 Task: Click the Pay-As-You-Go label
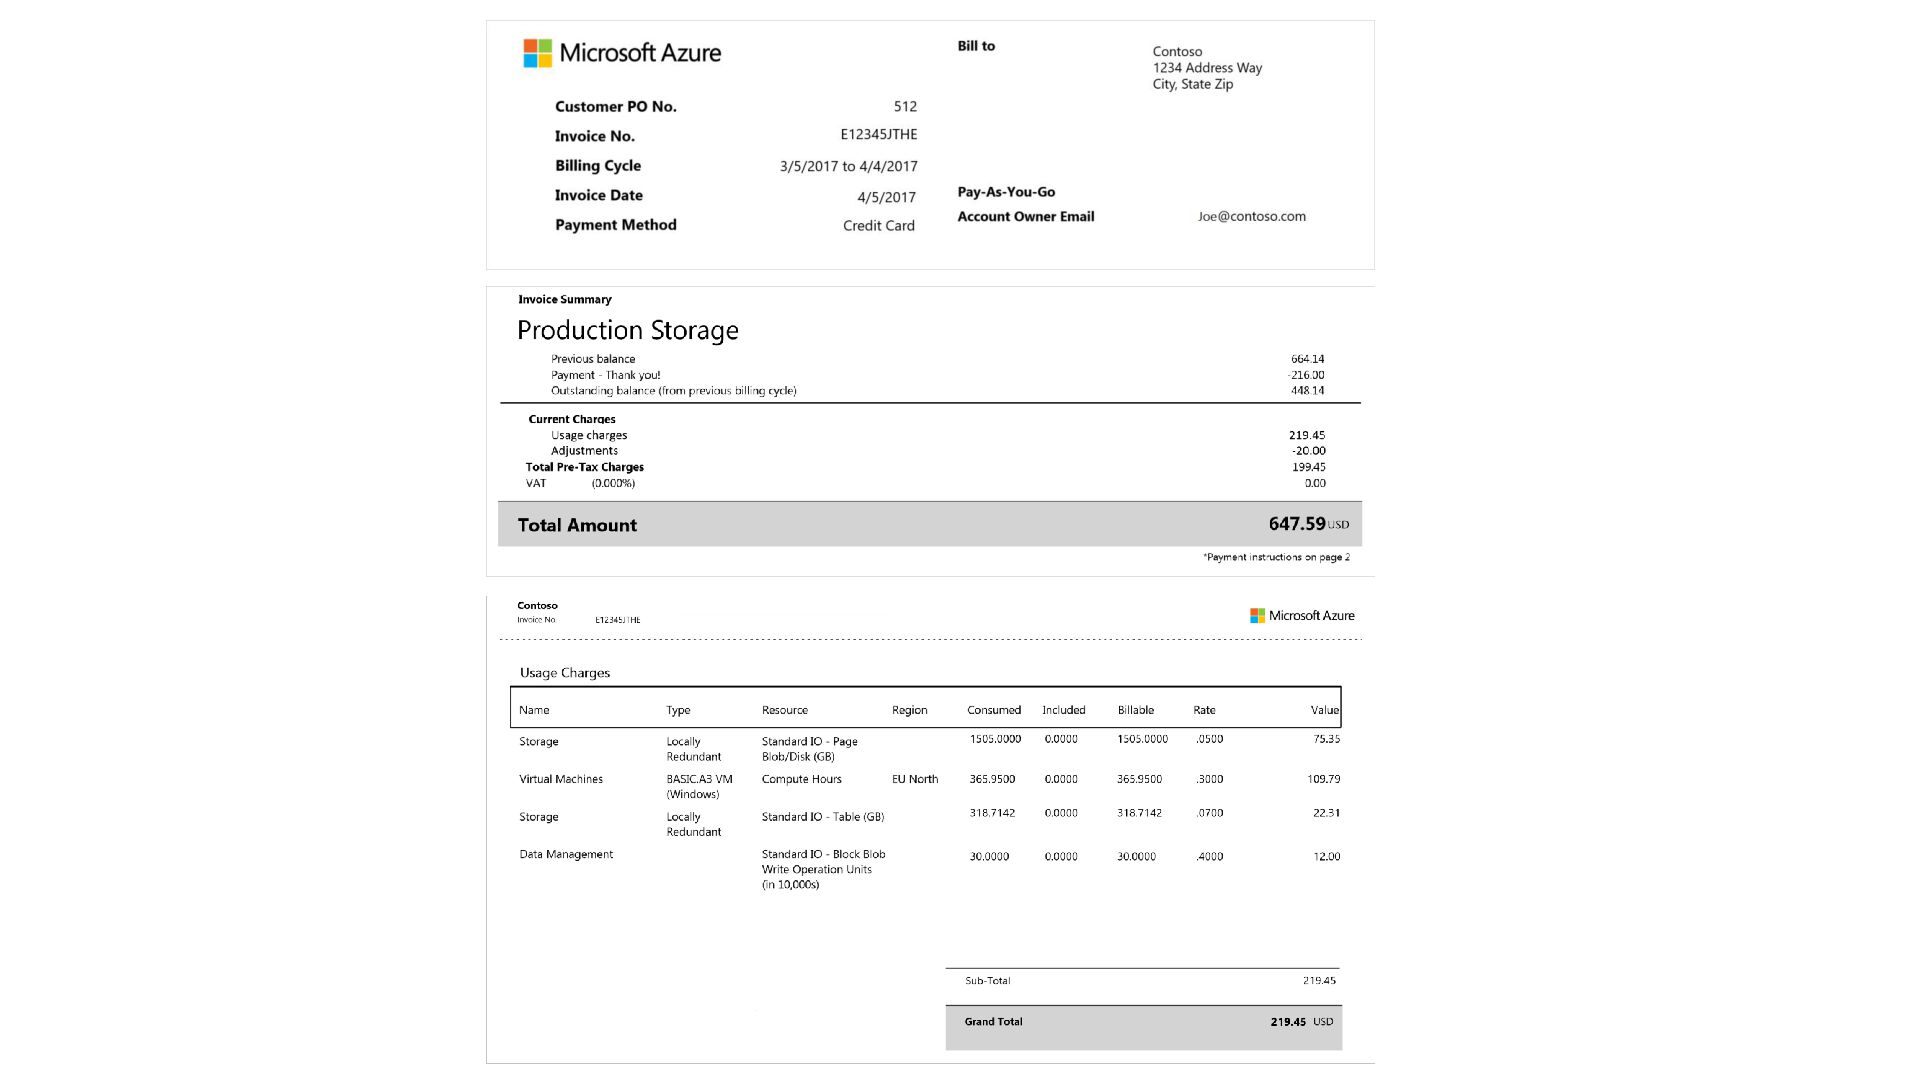1006,192
